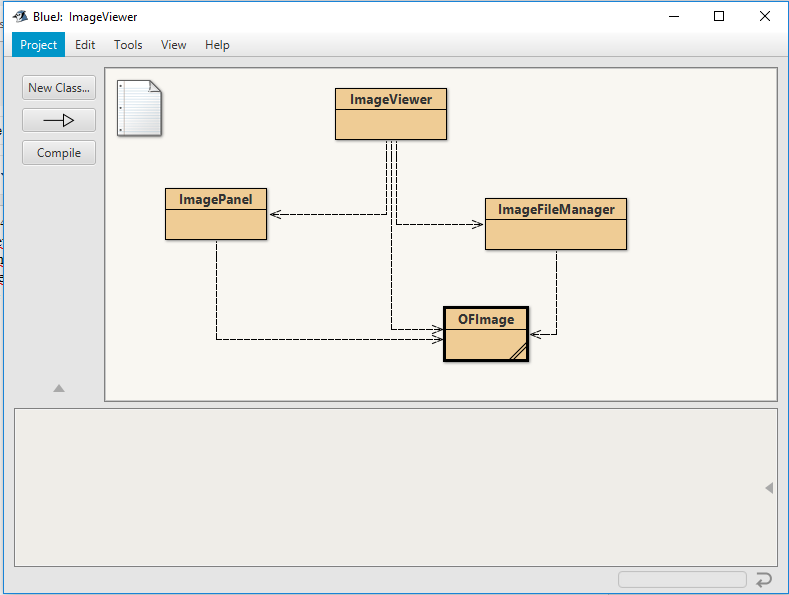This screenshot has height=595, width=789.
Task: Close the BlueJ ImageViewer window
Action: tap(765, 17)
